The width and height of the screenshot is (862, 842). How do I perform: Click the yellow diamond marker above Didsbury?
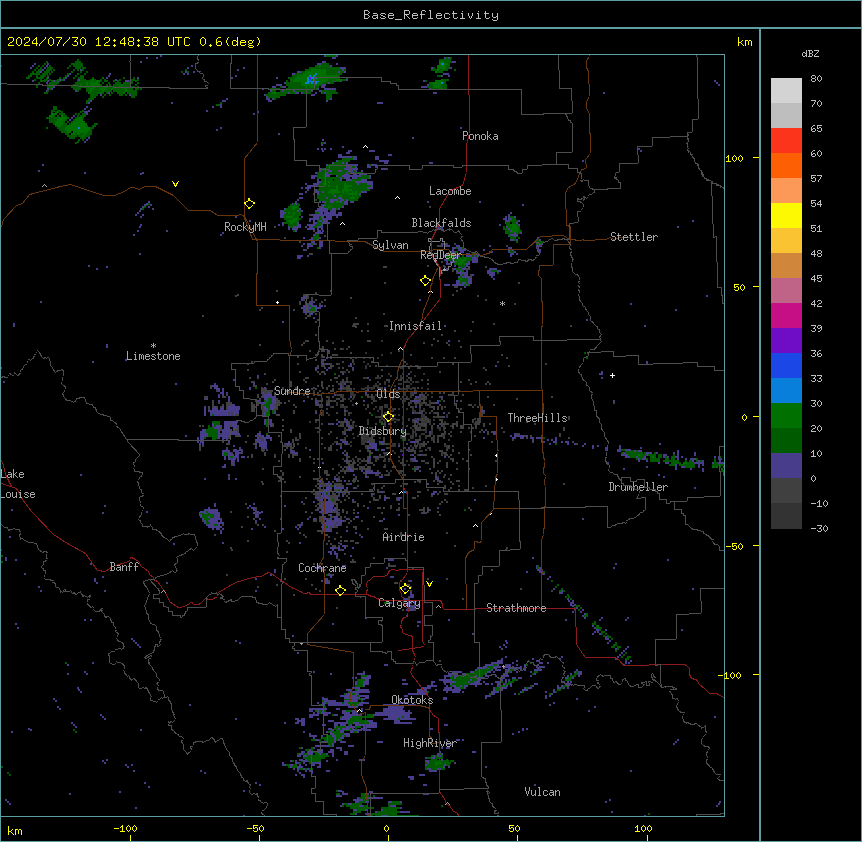388,417
